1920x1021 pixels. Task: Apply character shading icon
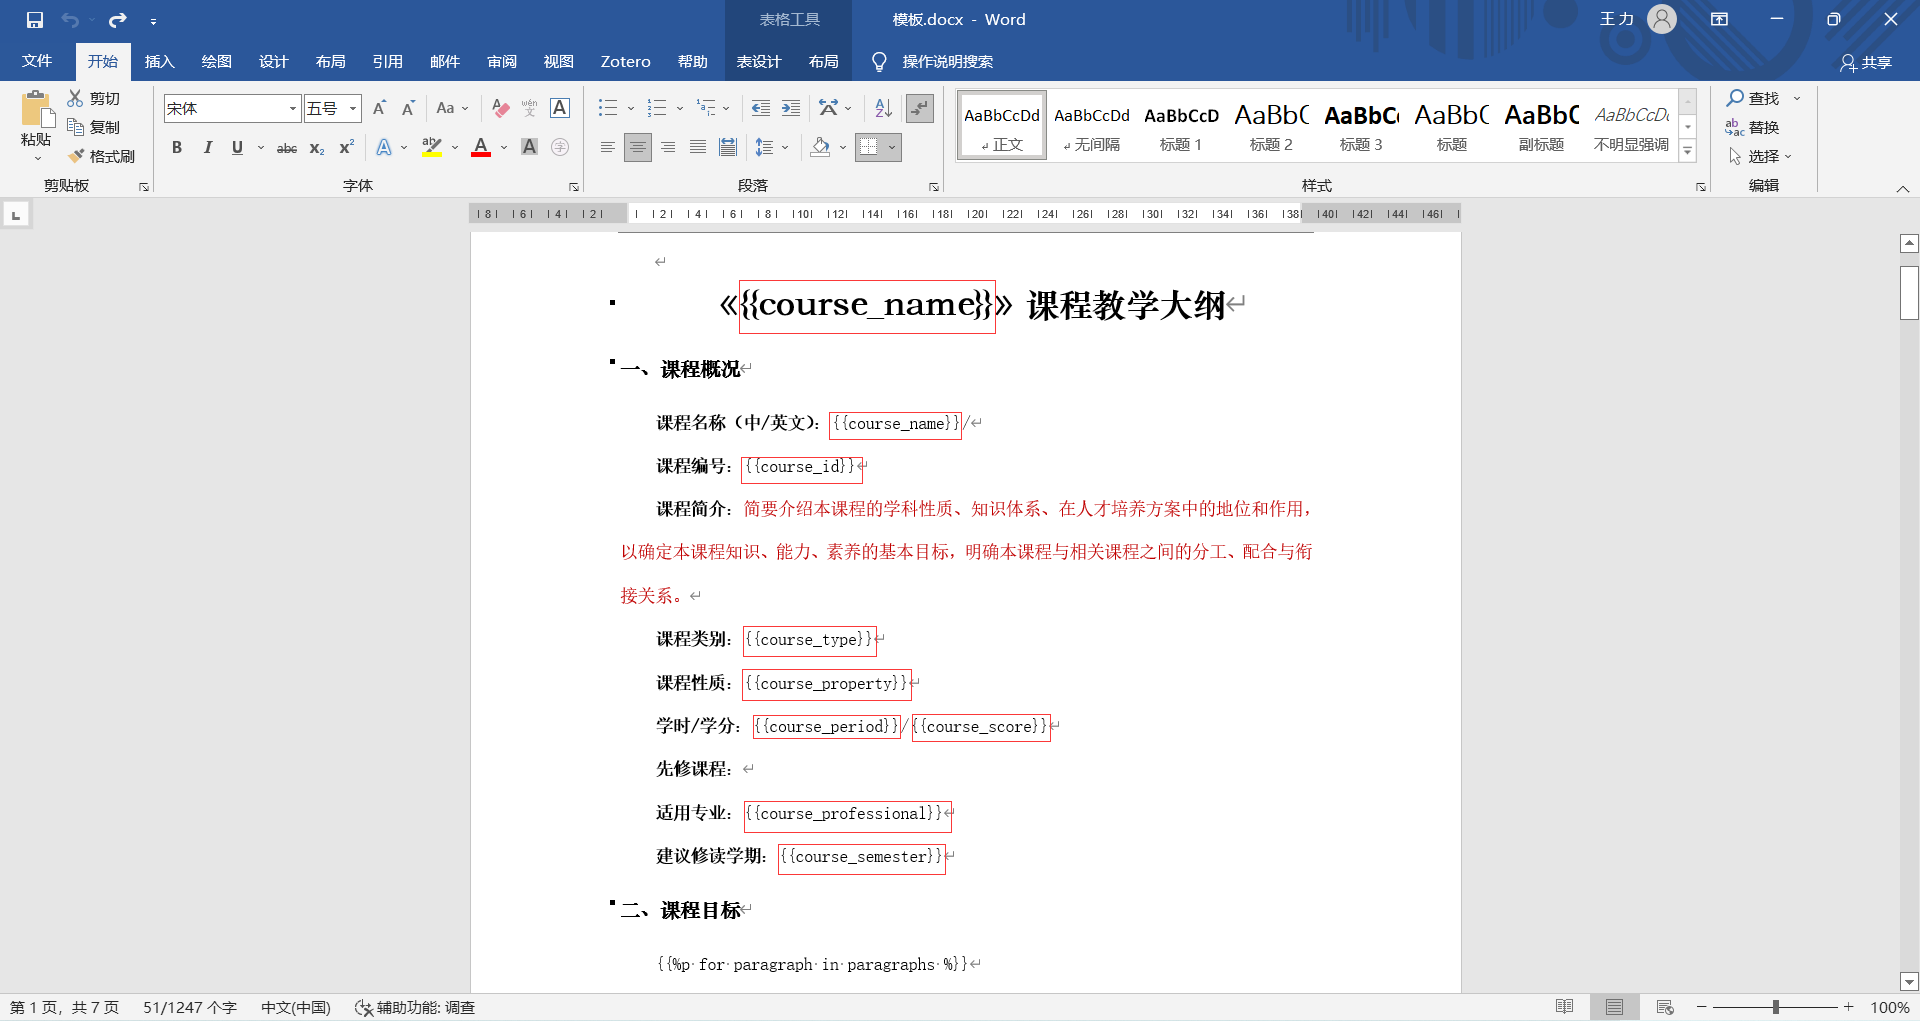click(530, 148)
